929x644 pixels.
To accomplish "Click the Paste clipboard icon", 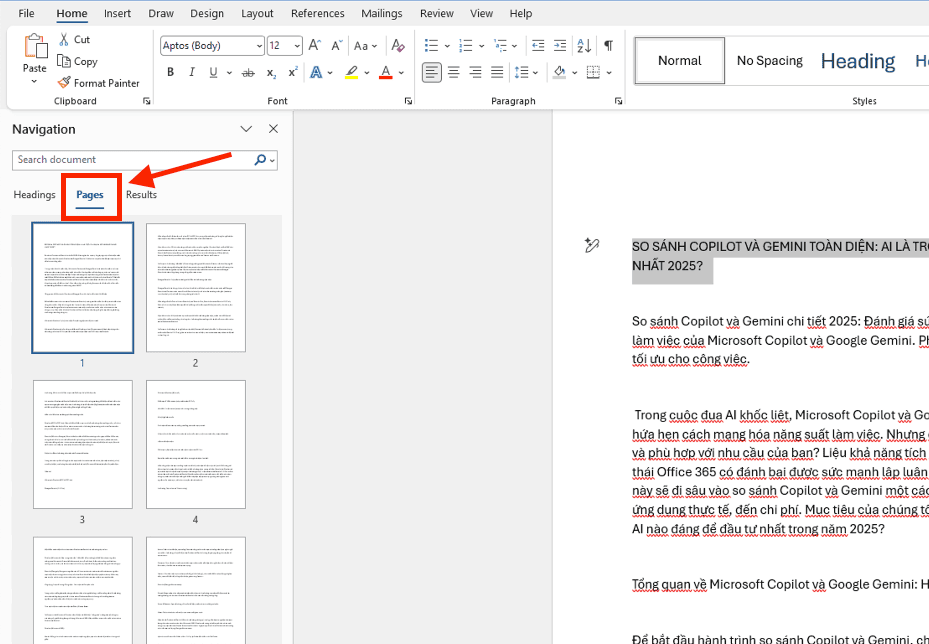I will pos(35,46).
